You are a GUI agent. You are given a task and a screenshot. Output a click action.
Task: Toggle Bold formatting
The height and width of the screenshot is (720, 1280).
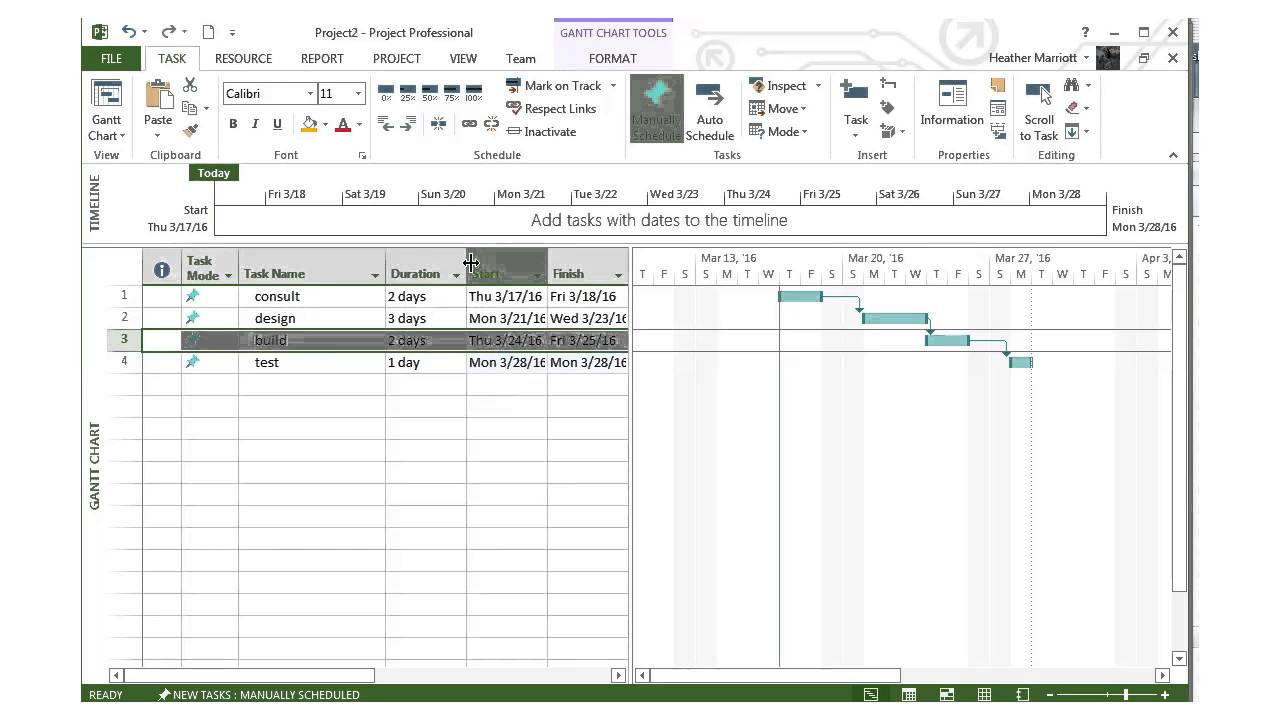coord(233,124)
